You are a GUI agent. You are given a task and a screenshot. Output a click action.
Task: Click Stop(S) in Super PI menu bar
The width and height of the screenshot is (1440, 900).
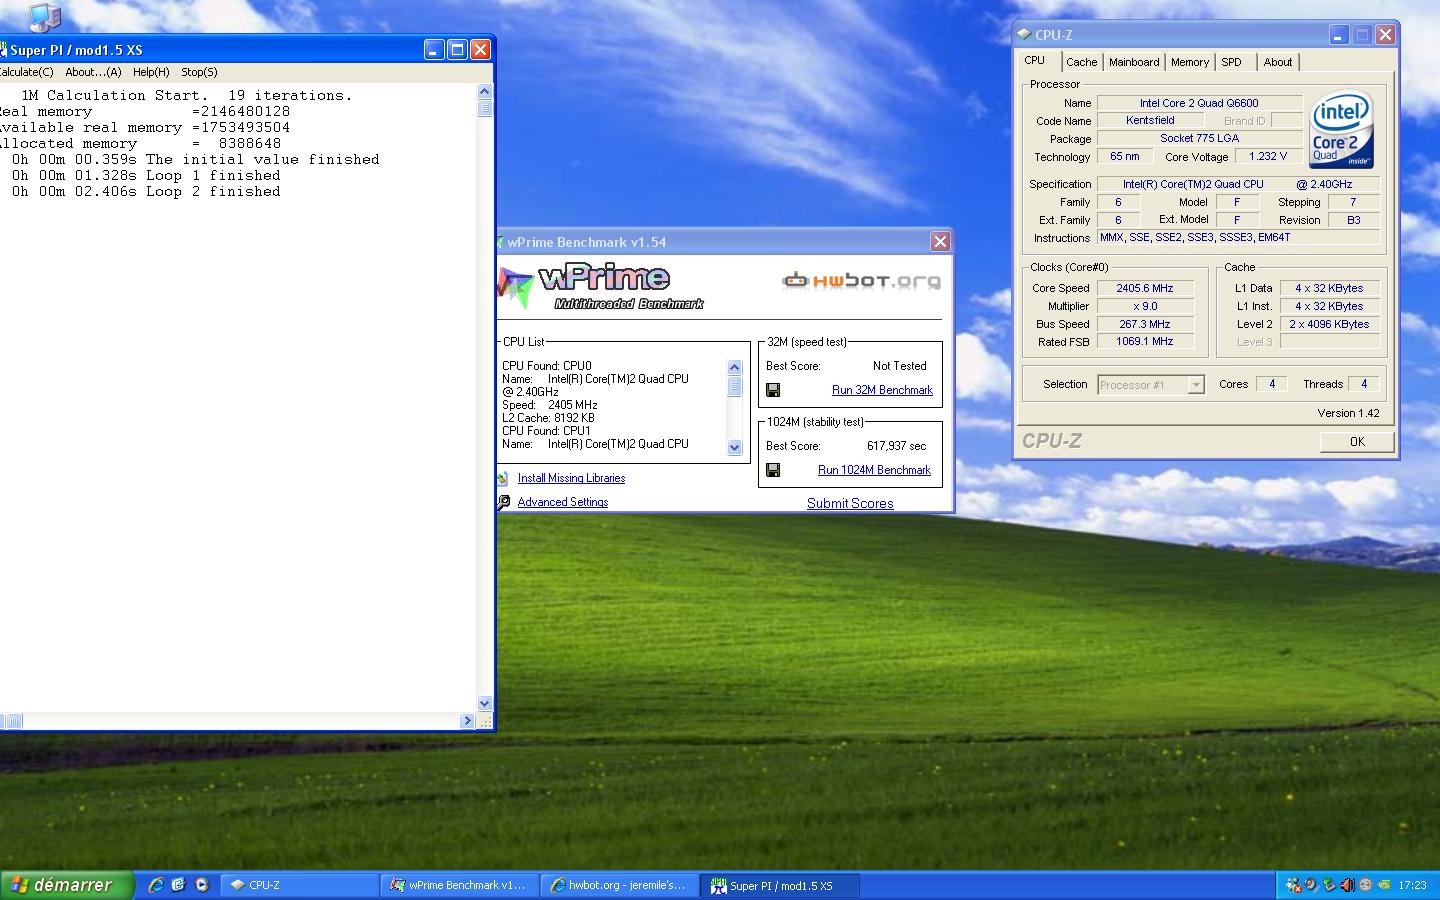pos(199,72)
